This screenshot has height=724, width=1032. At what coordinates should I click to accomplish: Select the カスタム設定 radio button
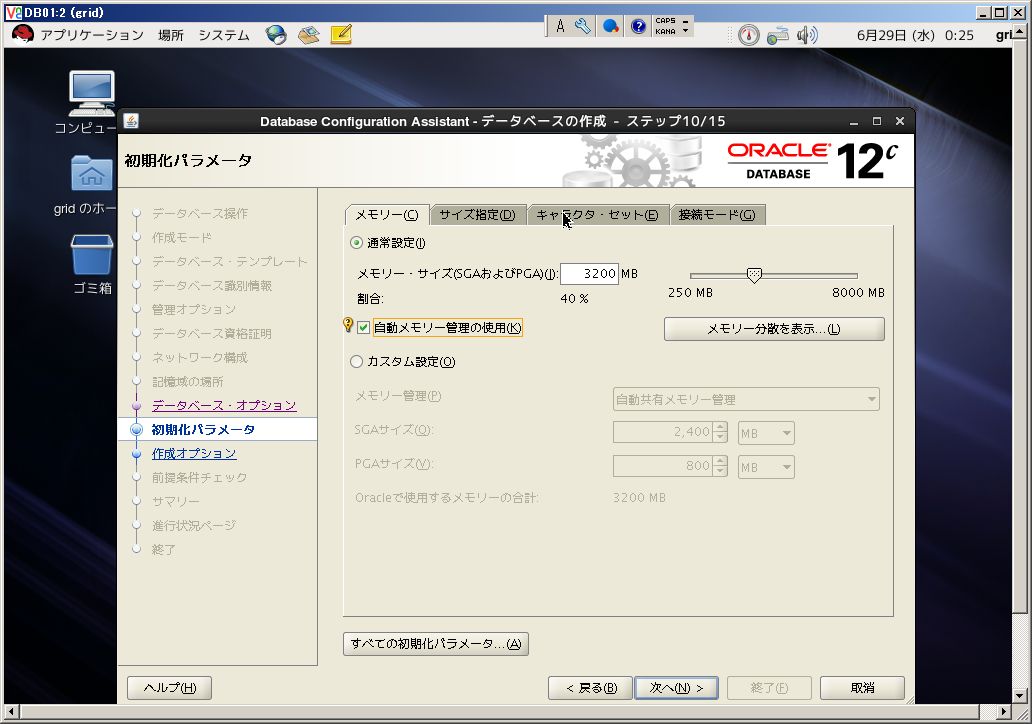(x=356, y=361)
